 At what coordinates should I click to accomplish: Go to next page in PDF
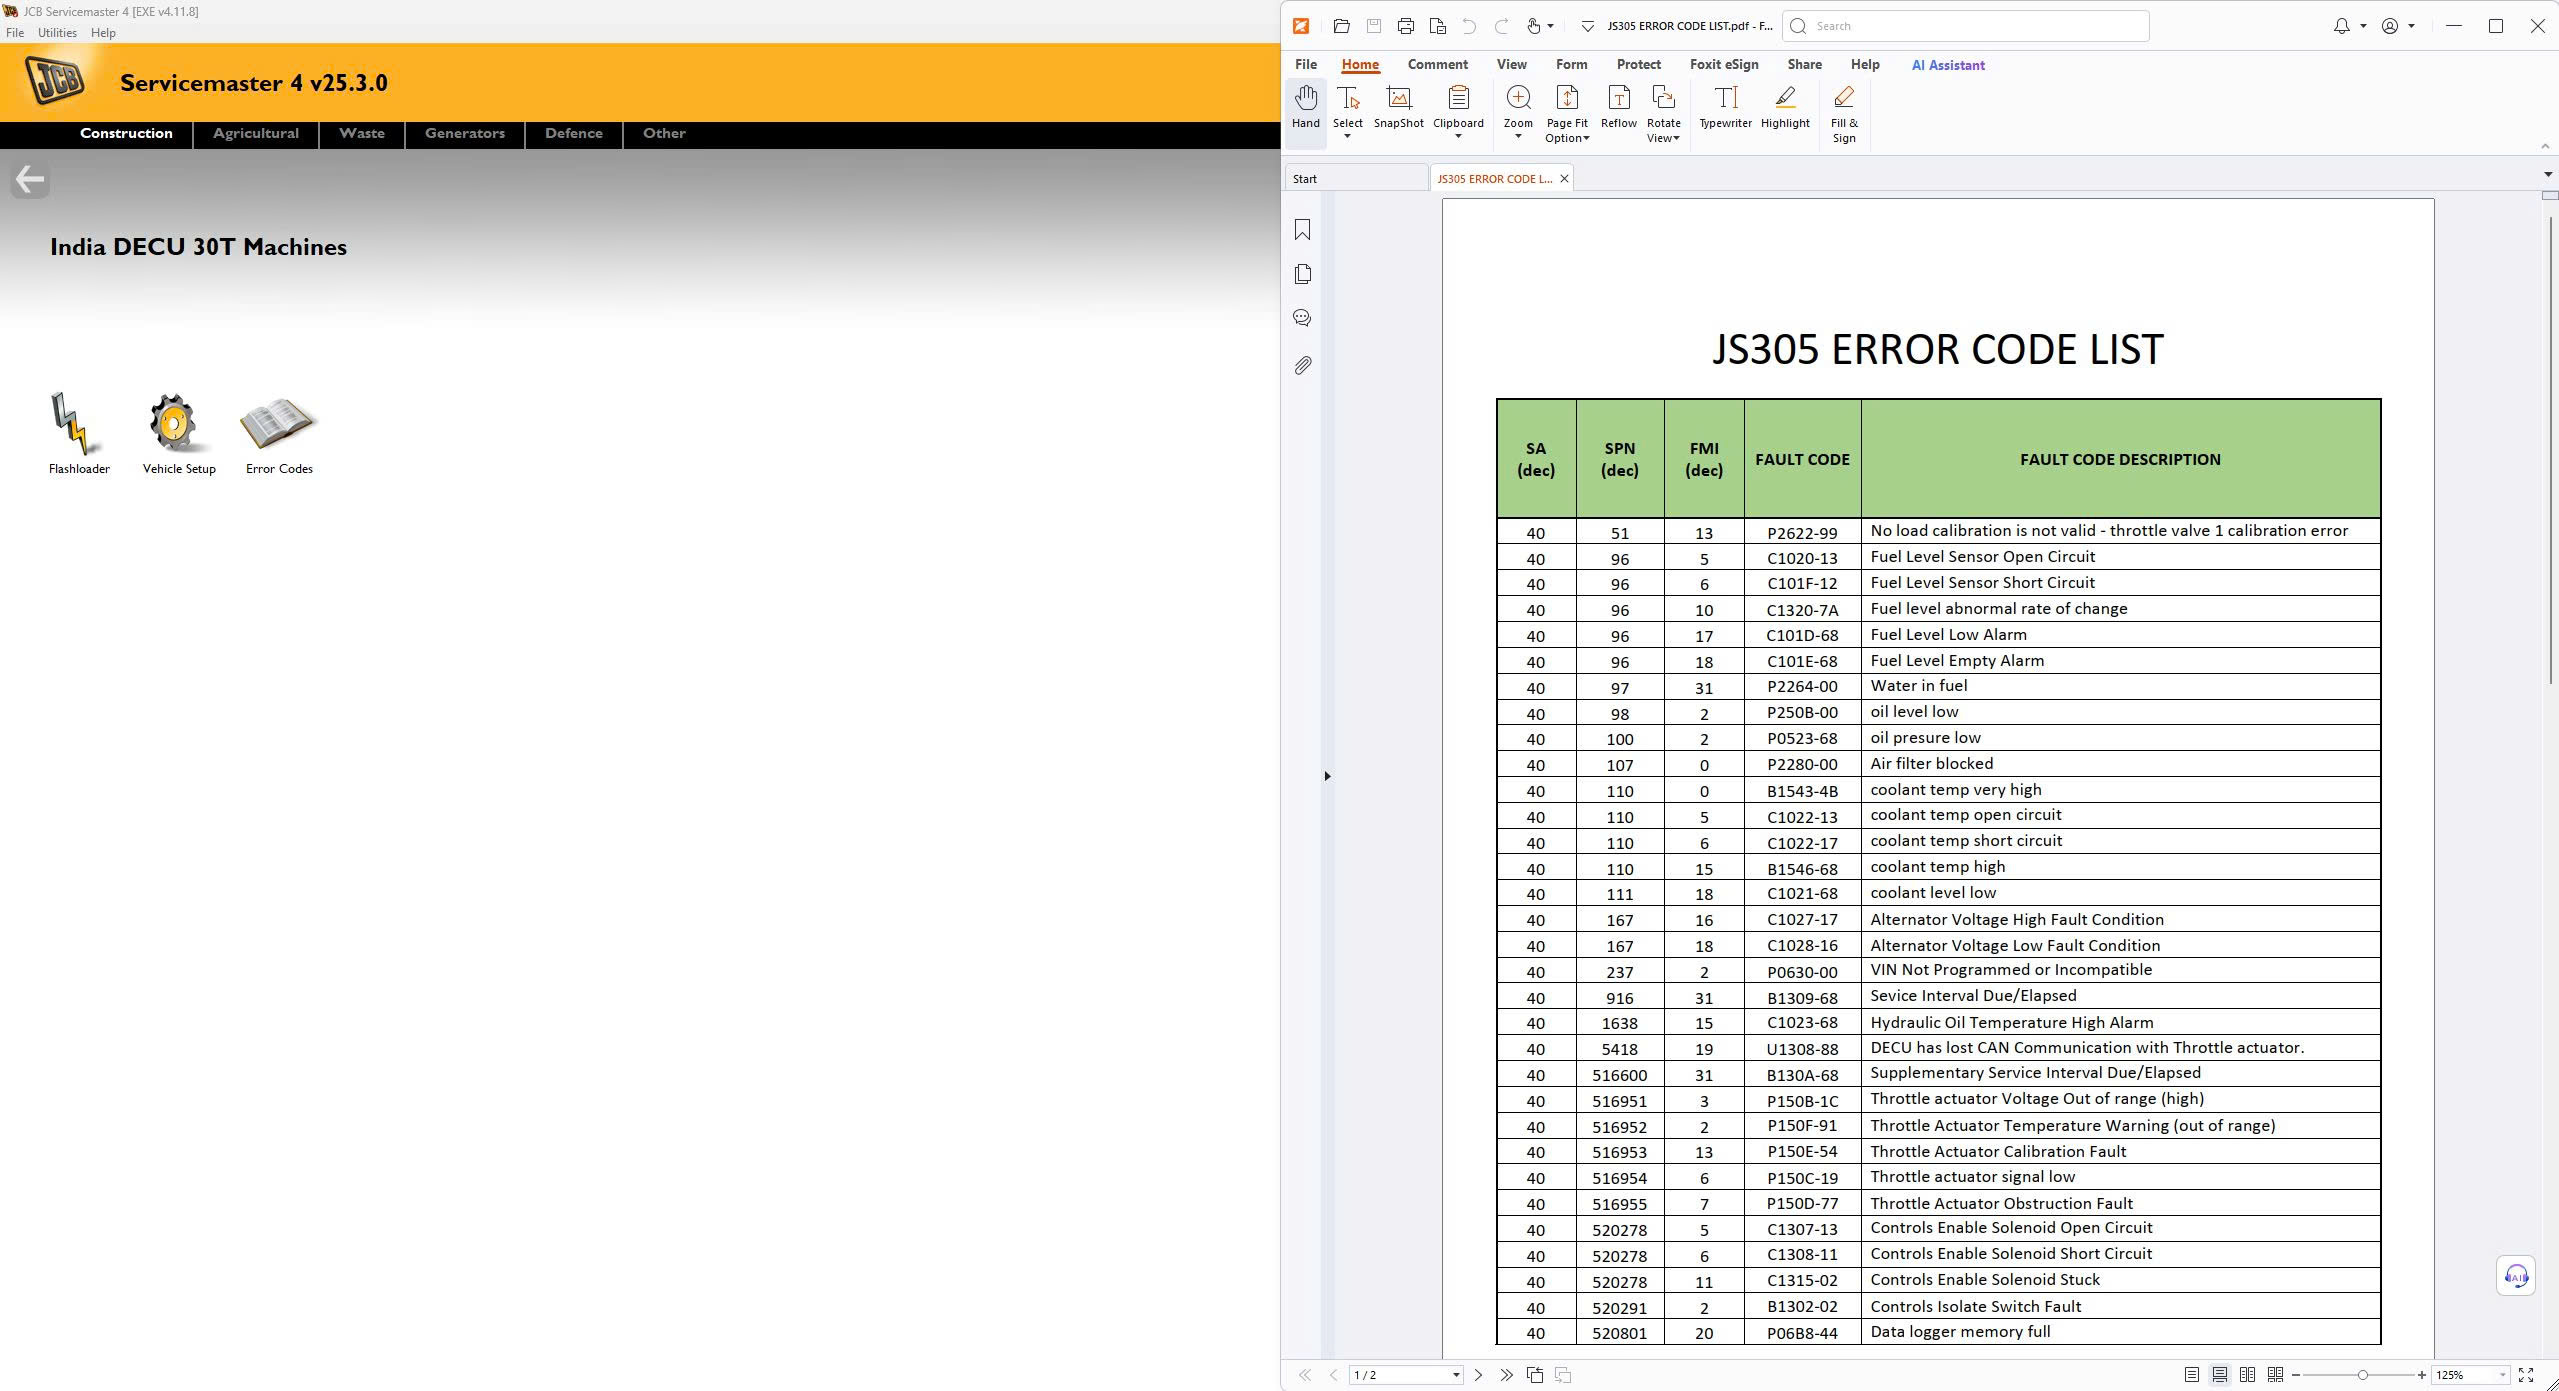point(1478,1375)
